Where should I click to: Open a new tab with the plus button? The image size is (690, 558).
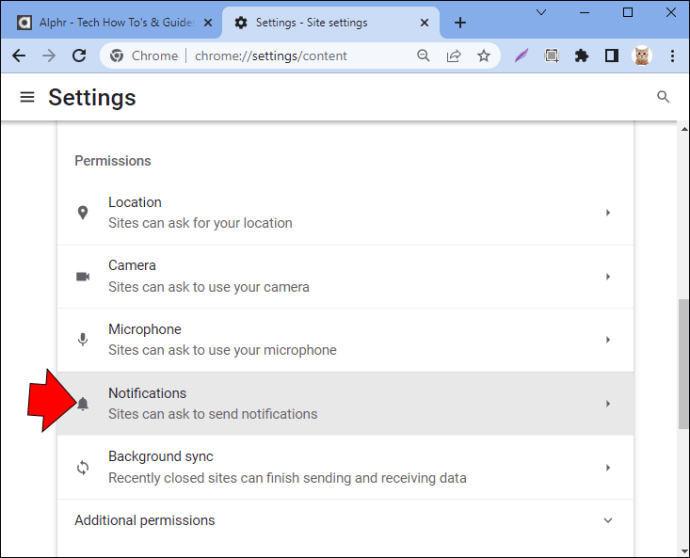pos(460,22)
